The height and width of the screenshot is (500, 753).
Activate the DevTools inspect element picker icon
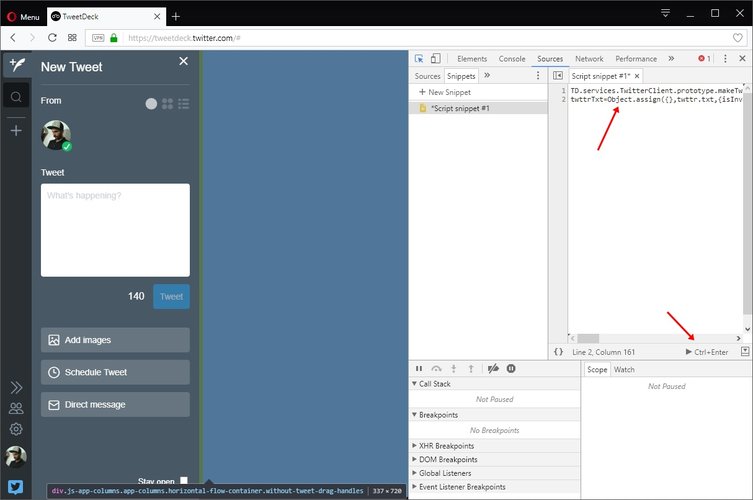pyautogui.click(x=419, y=59)
